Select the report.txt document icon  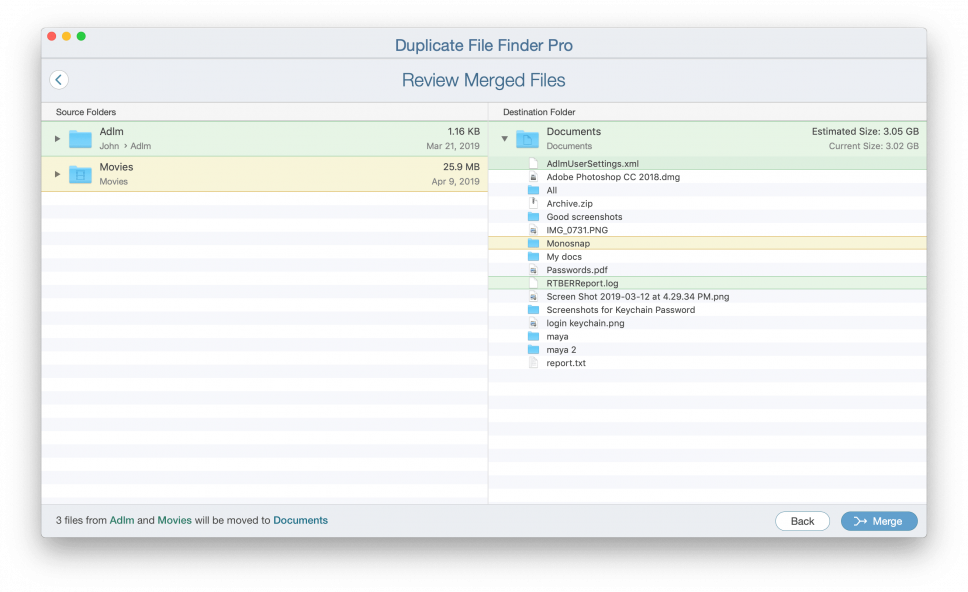532,363
